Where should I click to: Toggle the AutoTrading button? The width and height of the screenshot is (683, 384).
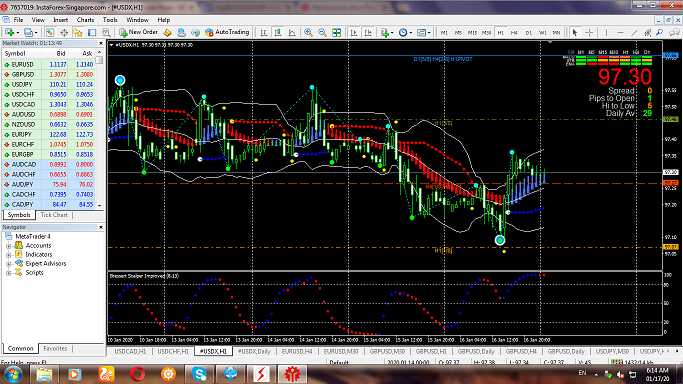(x=227, y=32)
